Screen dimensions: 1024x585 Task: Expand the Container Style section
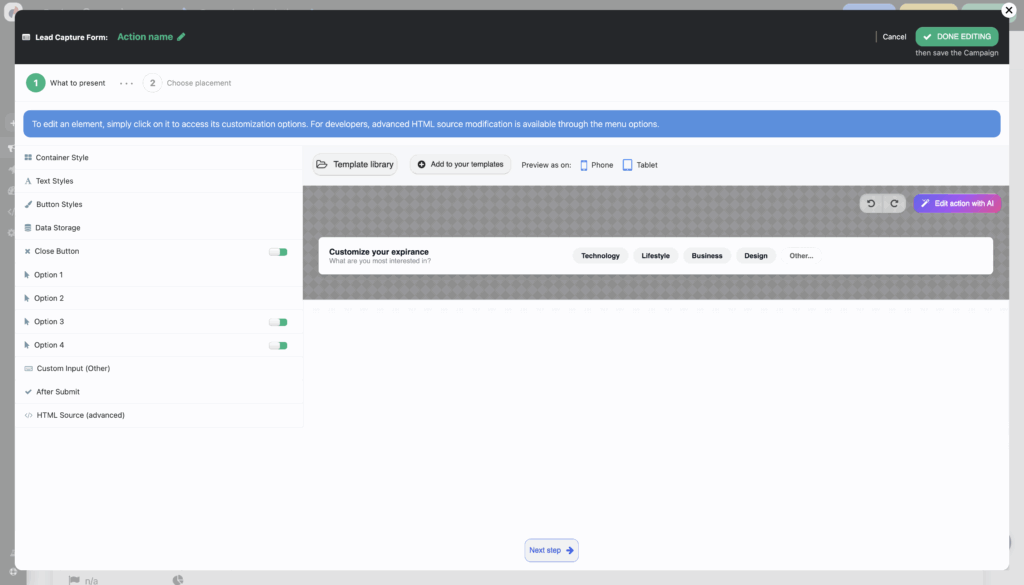62,158
